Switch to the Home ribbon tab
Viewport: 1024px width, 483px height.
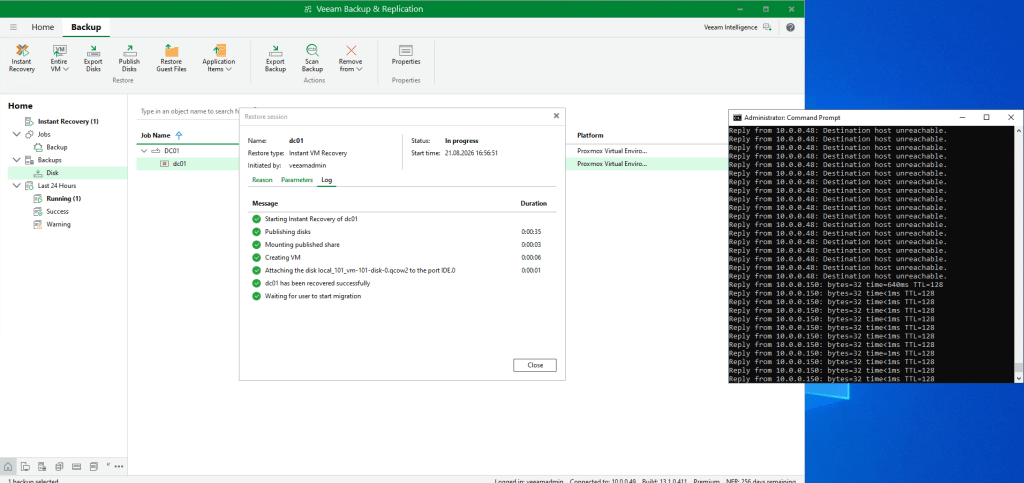[43, 27]
